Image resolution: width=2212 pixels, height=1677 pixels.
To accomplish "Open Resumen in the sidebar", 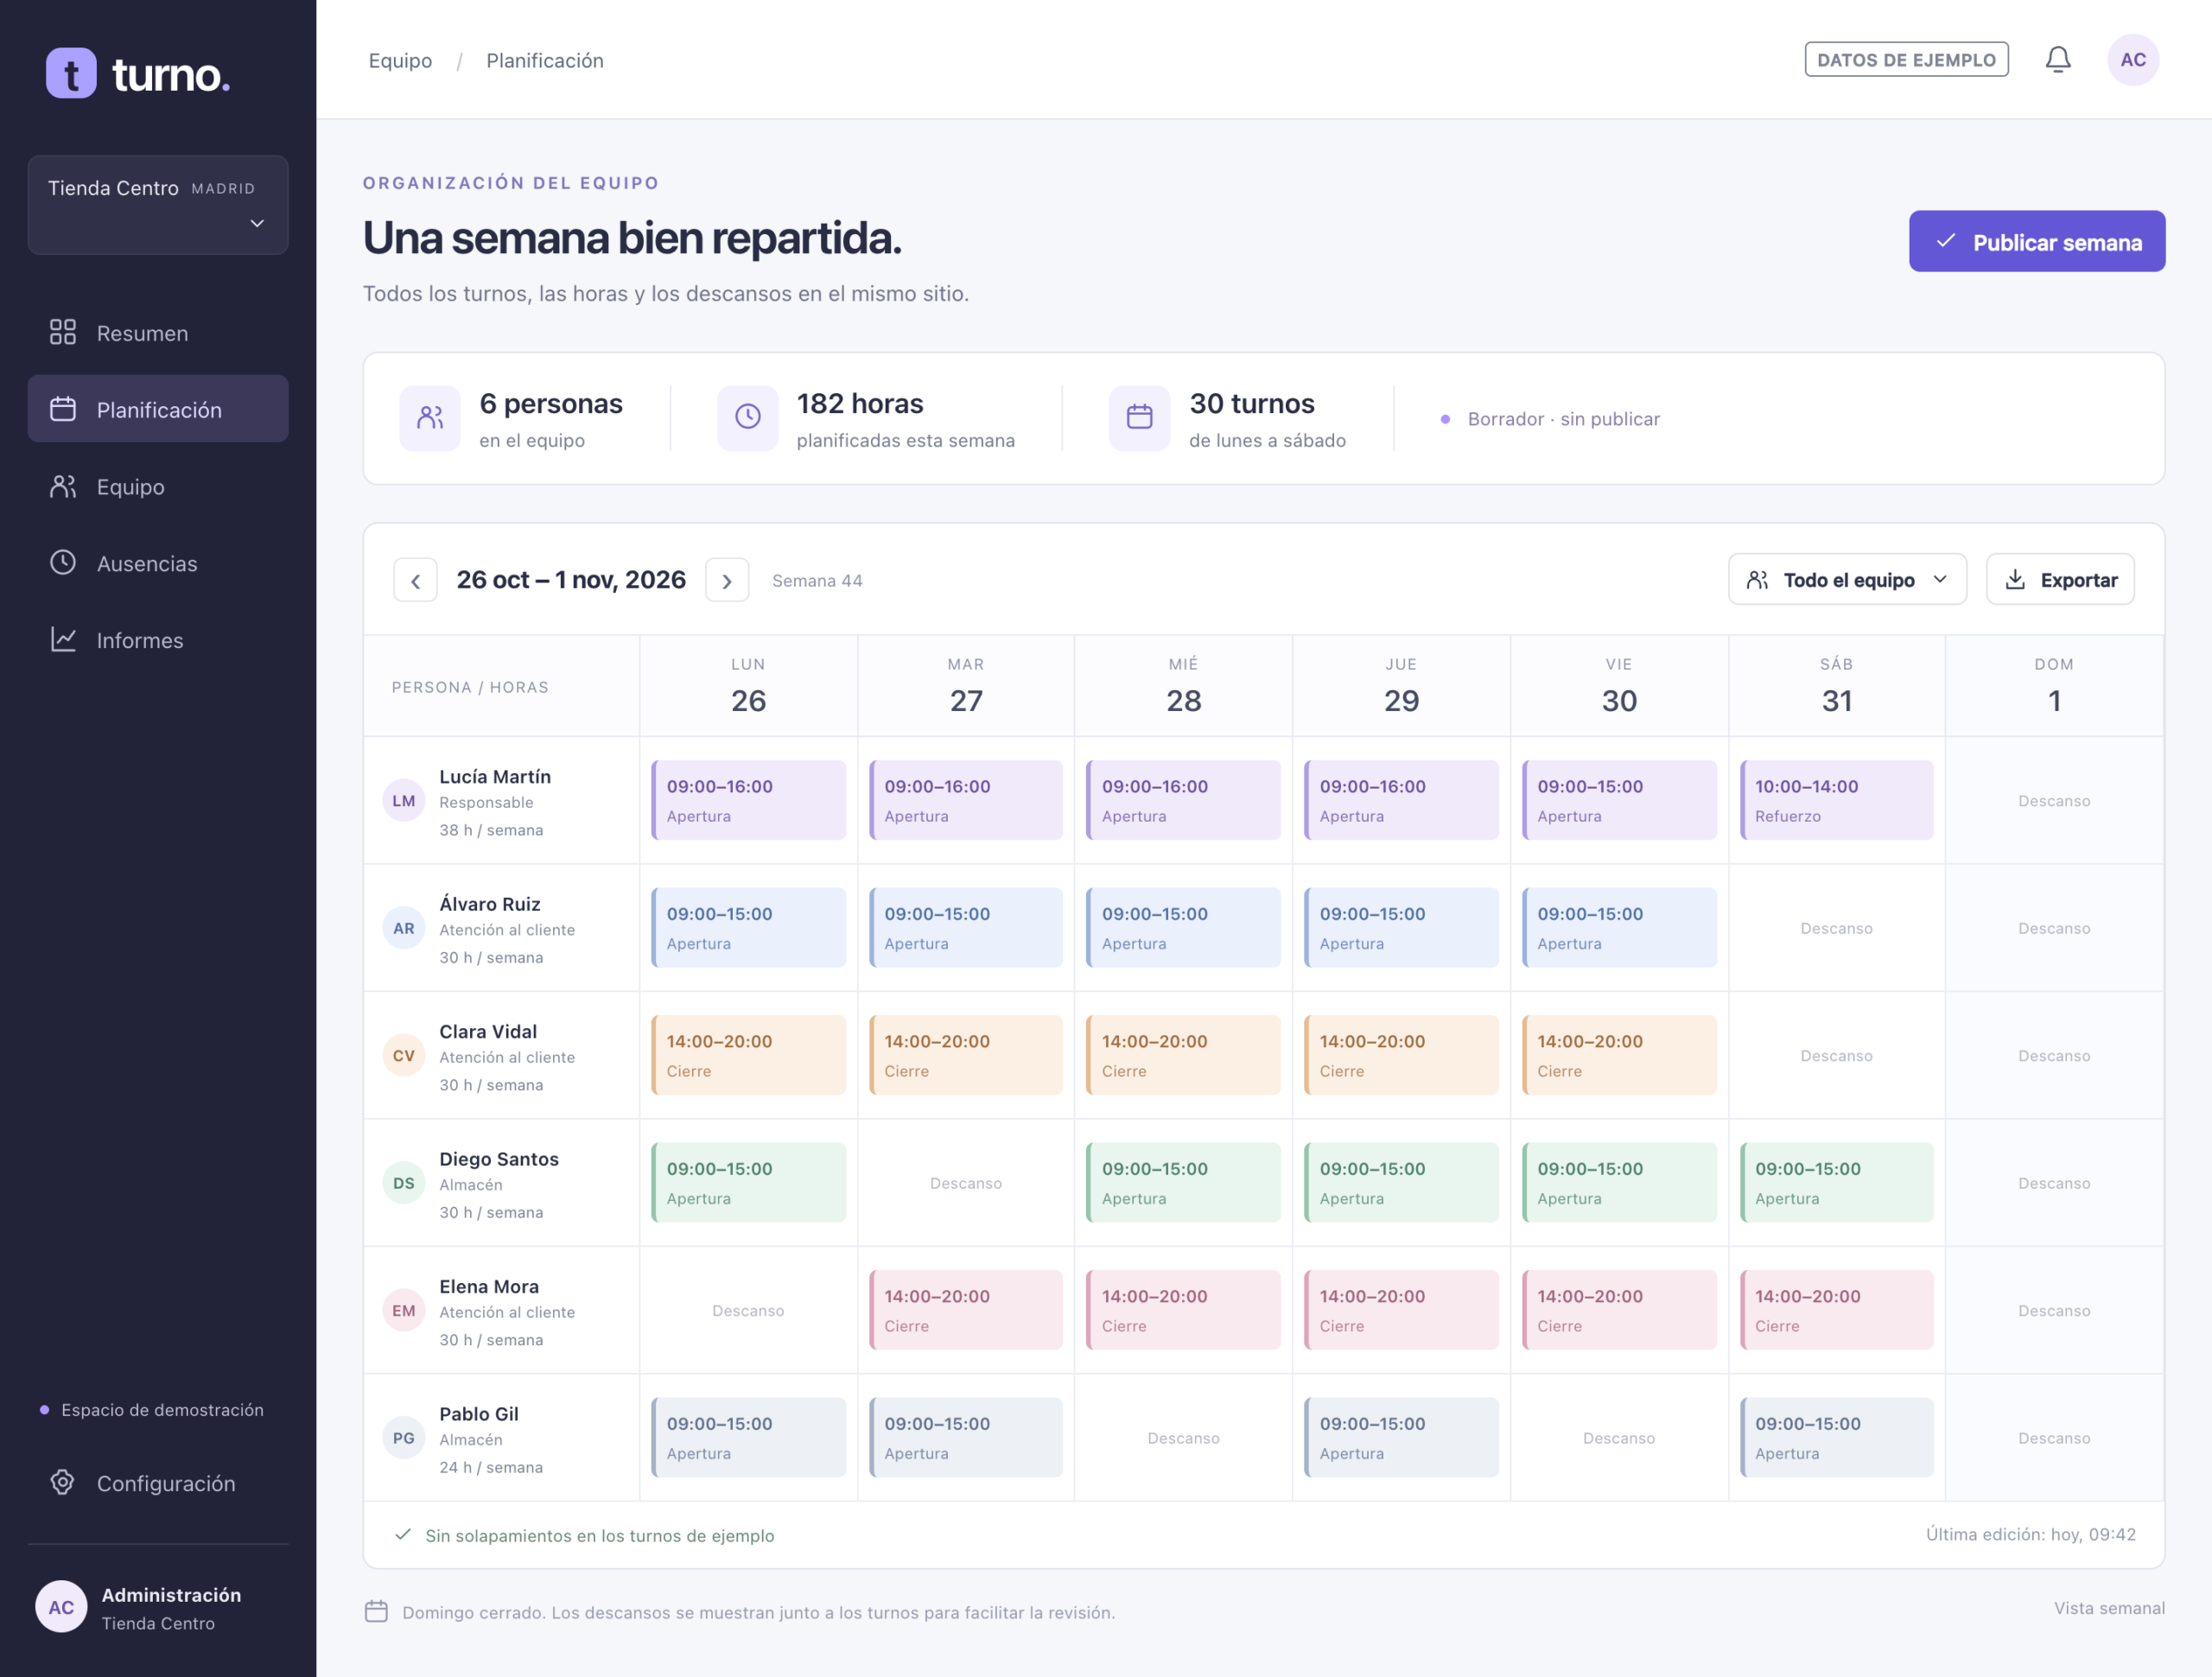I will click(158, 333).
